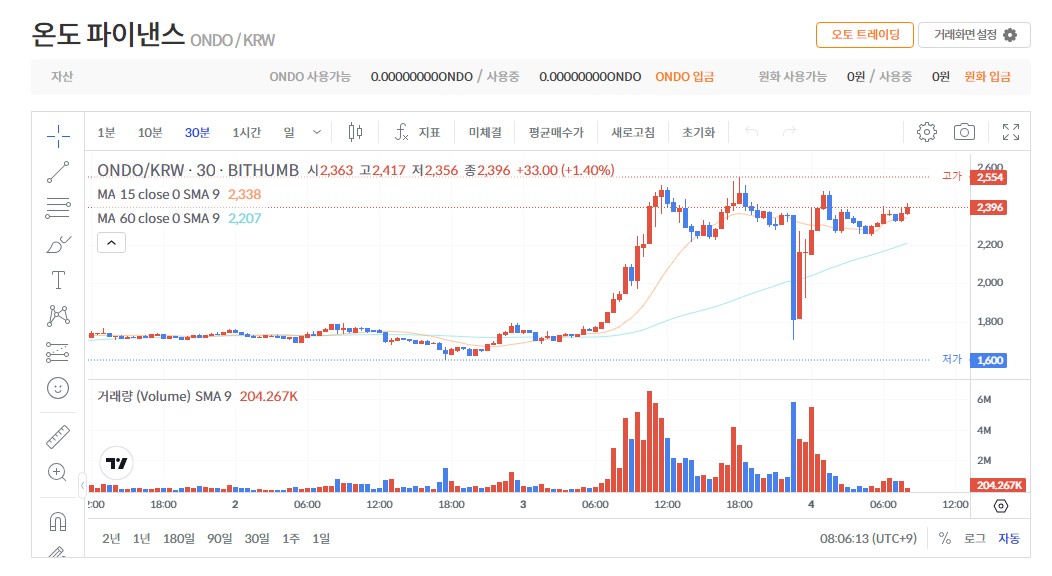
Task: Open 거래화면 설정 settings
Action: coord(974,35)
